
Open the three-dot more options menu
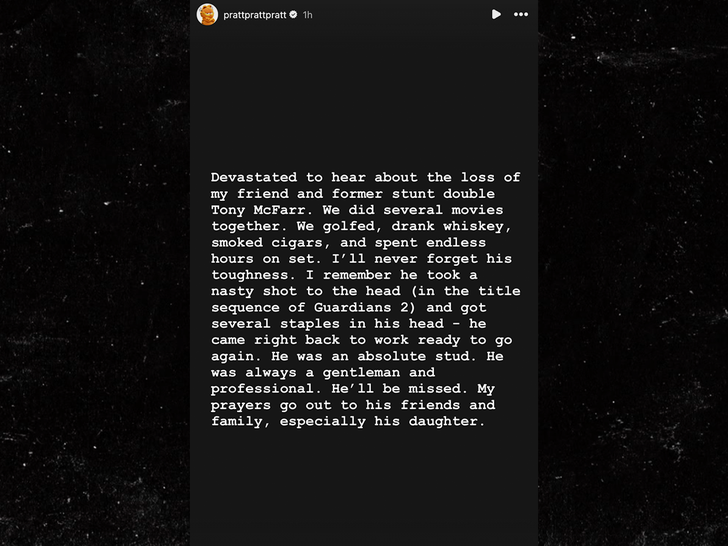521,15
